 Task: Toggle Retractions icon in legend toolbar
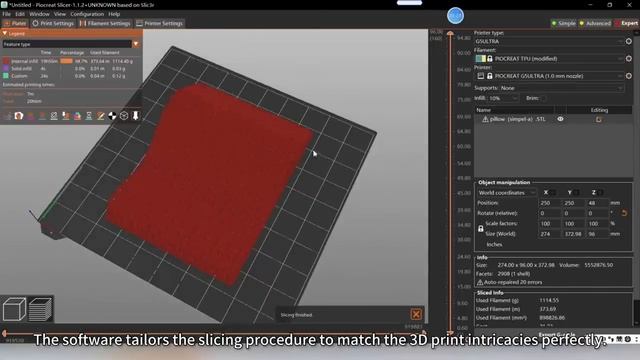pos(31,116)
